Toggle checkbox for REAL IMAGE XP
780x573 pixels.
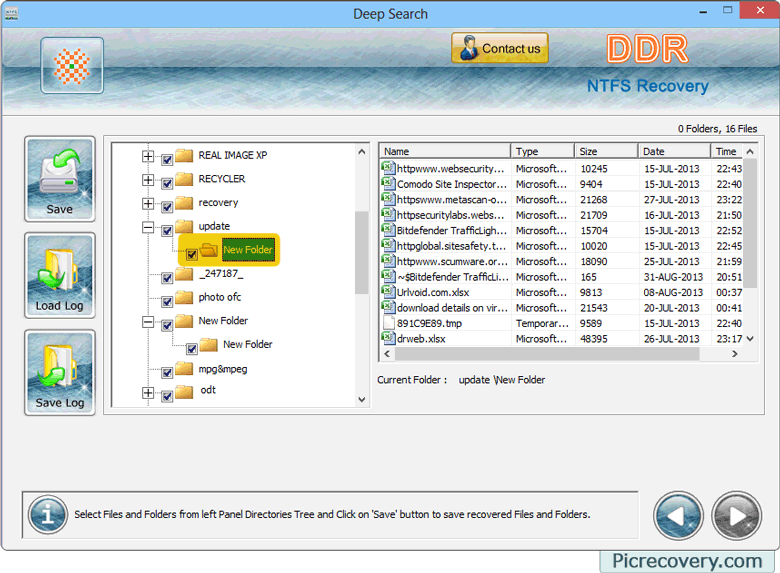(x=167, y=160)
